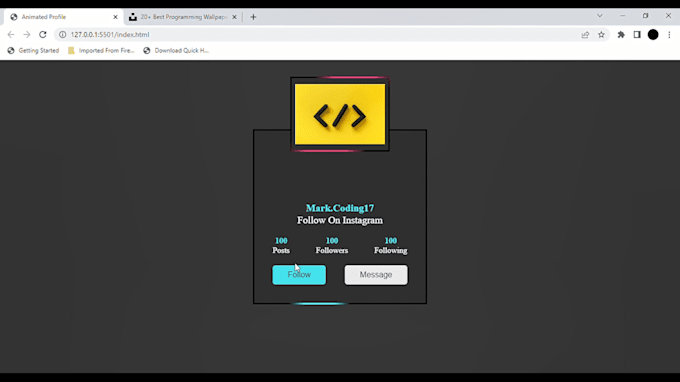Open the extensions puzzle icon
The width and height of the screenshot is (680, 382).
[621, 35]
